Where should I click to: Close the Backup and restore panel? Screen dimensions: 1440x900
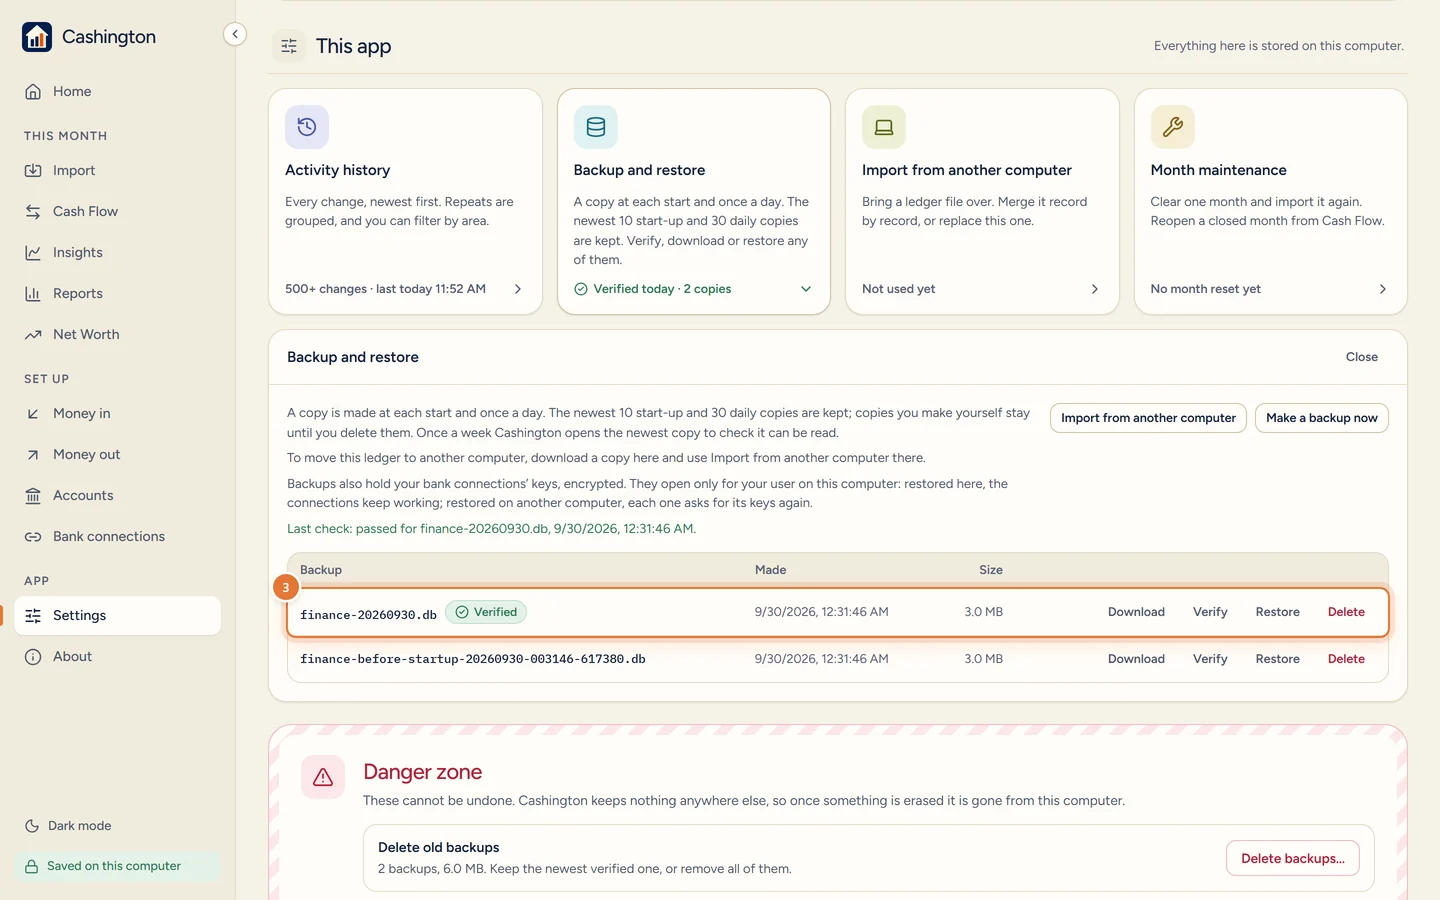(x=1362, y=357)
